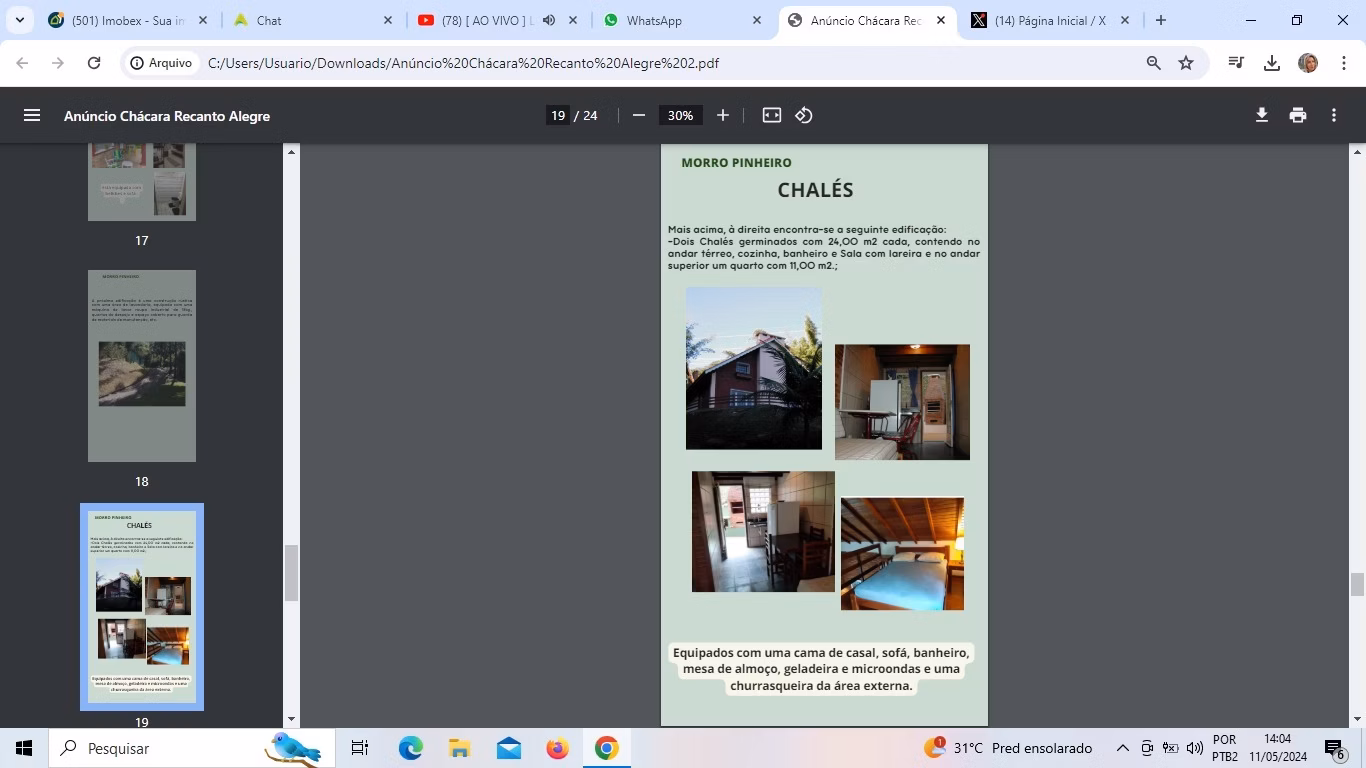Show hidden system tray icons

1122,748
